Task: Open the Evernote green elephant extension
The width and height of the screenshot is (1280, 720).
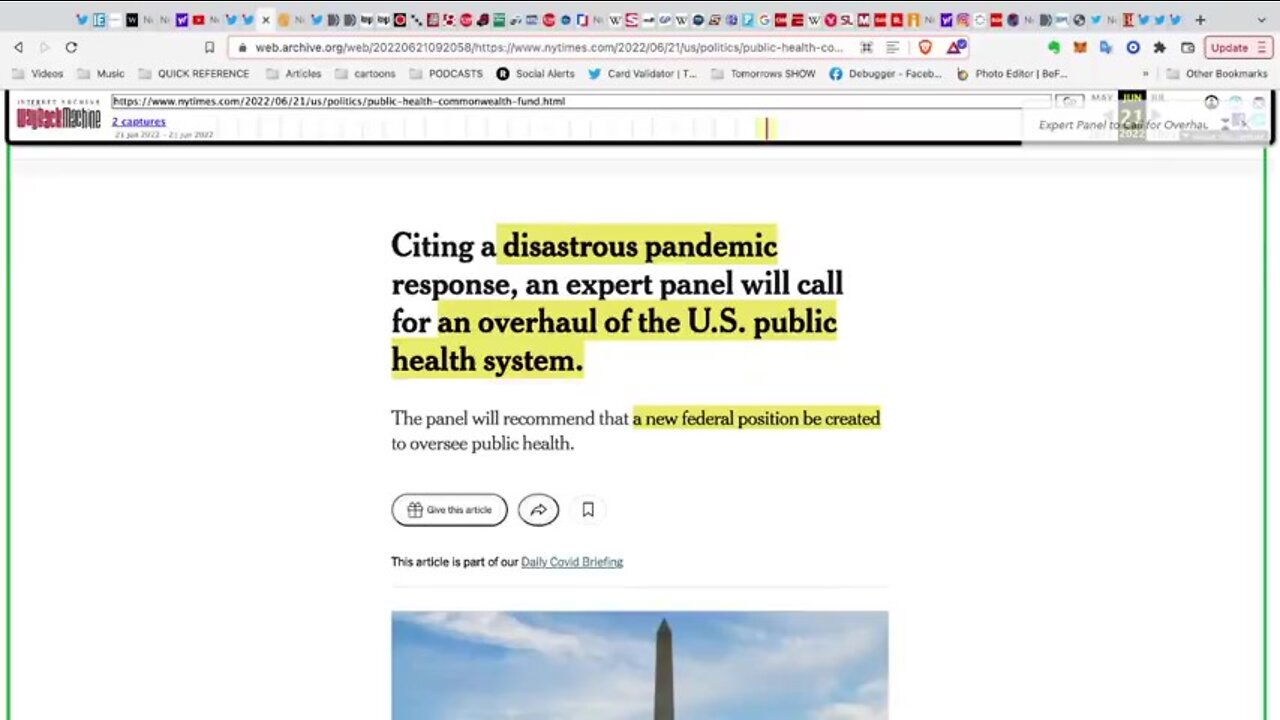Action: coord(1054,47)
